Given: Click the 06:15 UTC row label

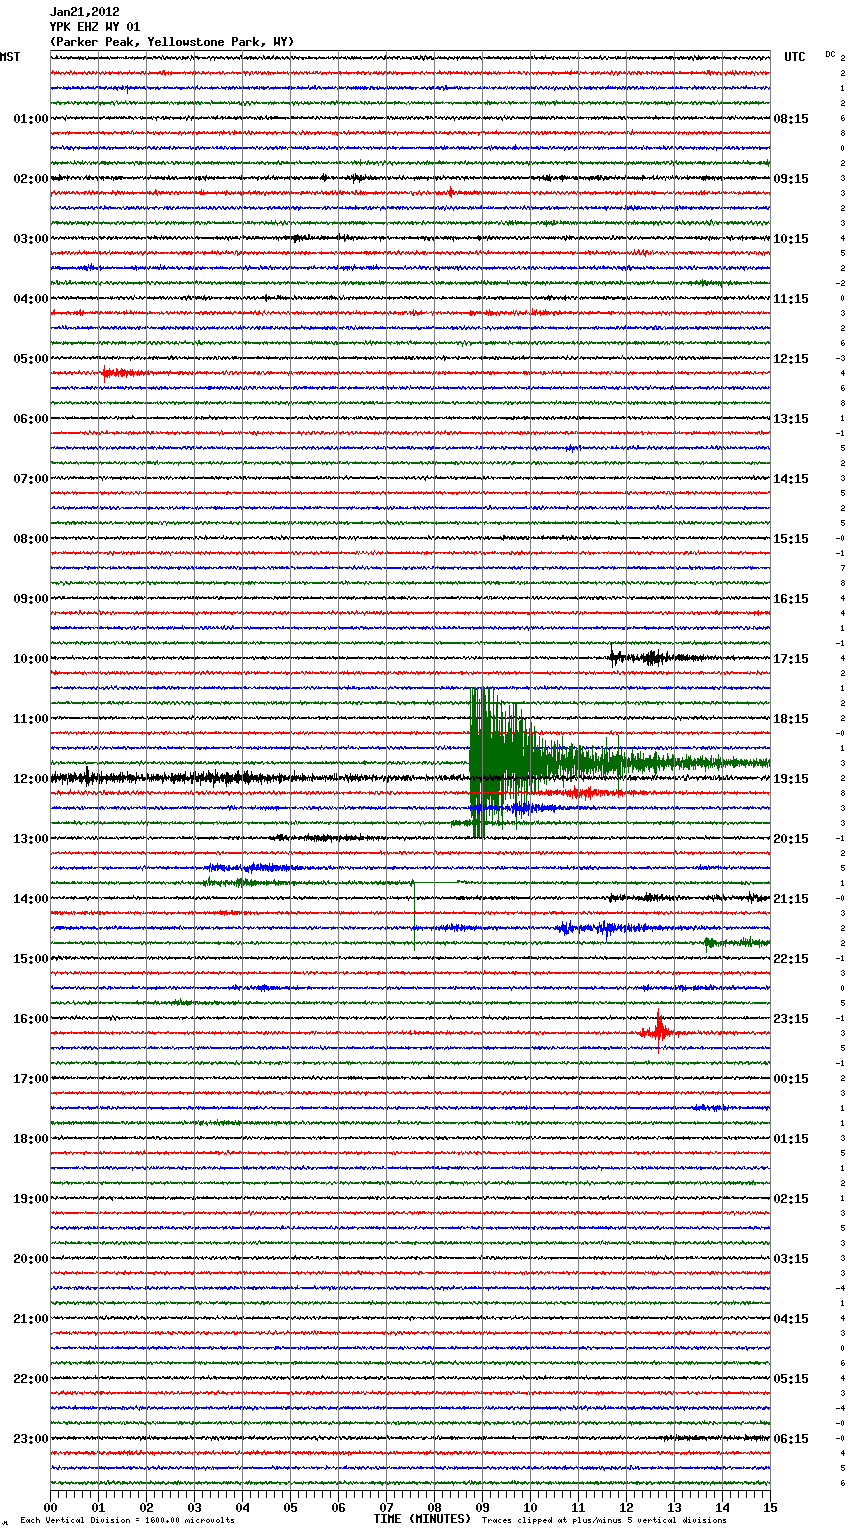Looking at the screenshot, I should click(x=791, y=1439).
